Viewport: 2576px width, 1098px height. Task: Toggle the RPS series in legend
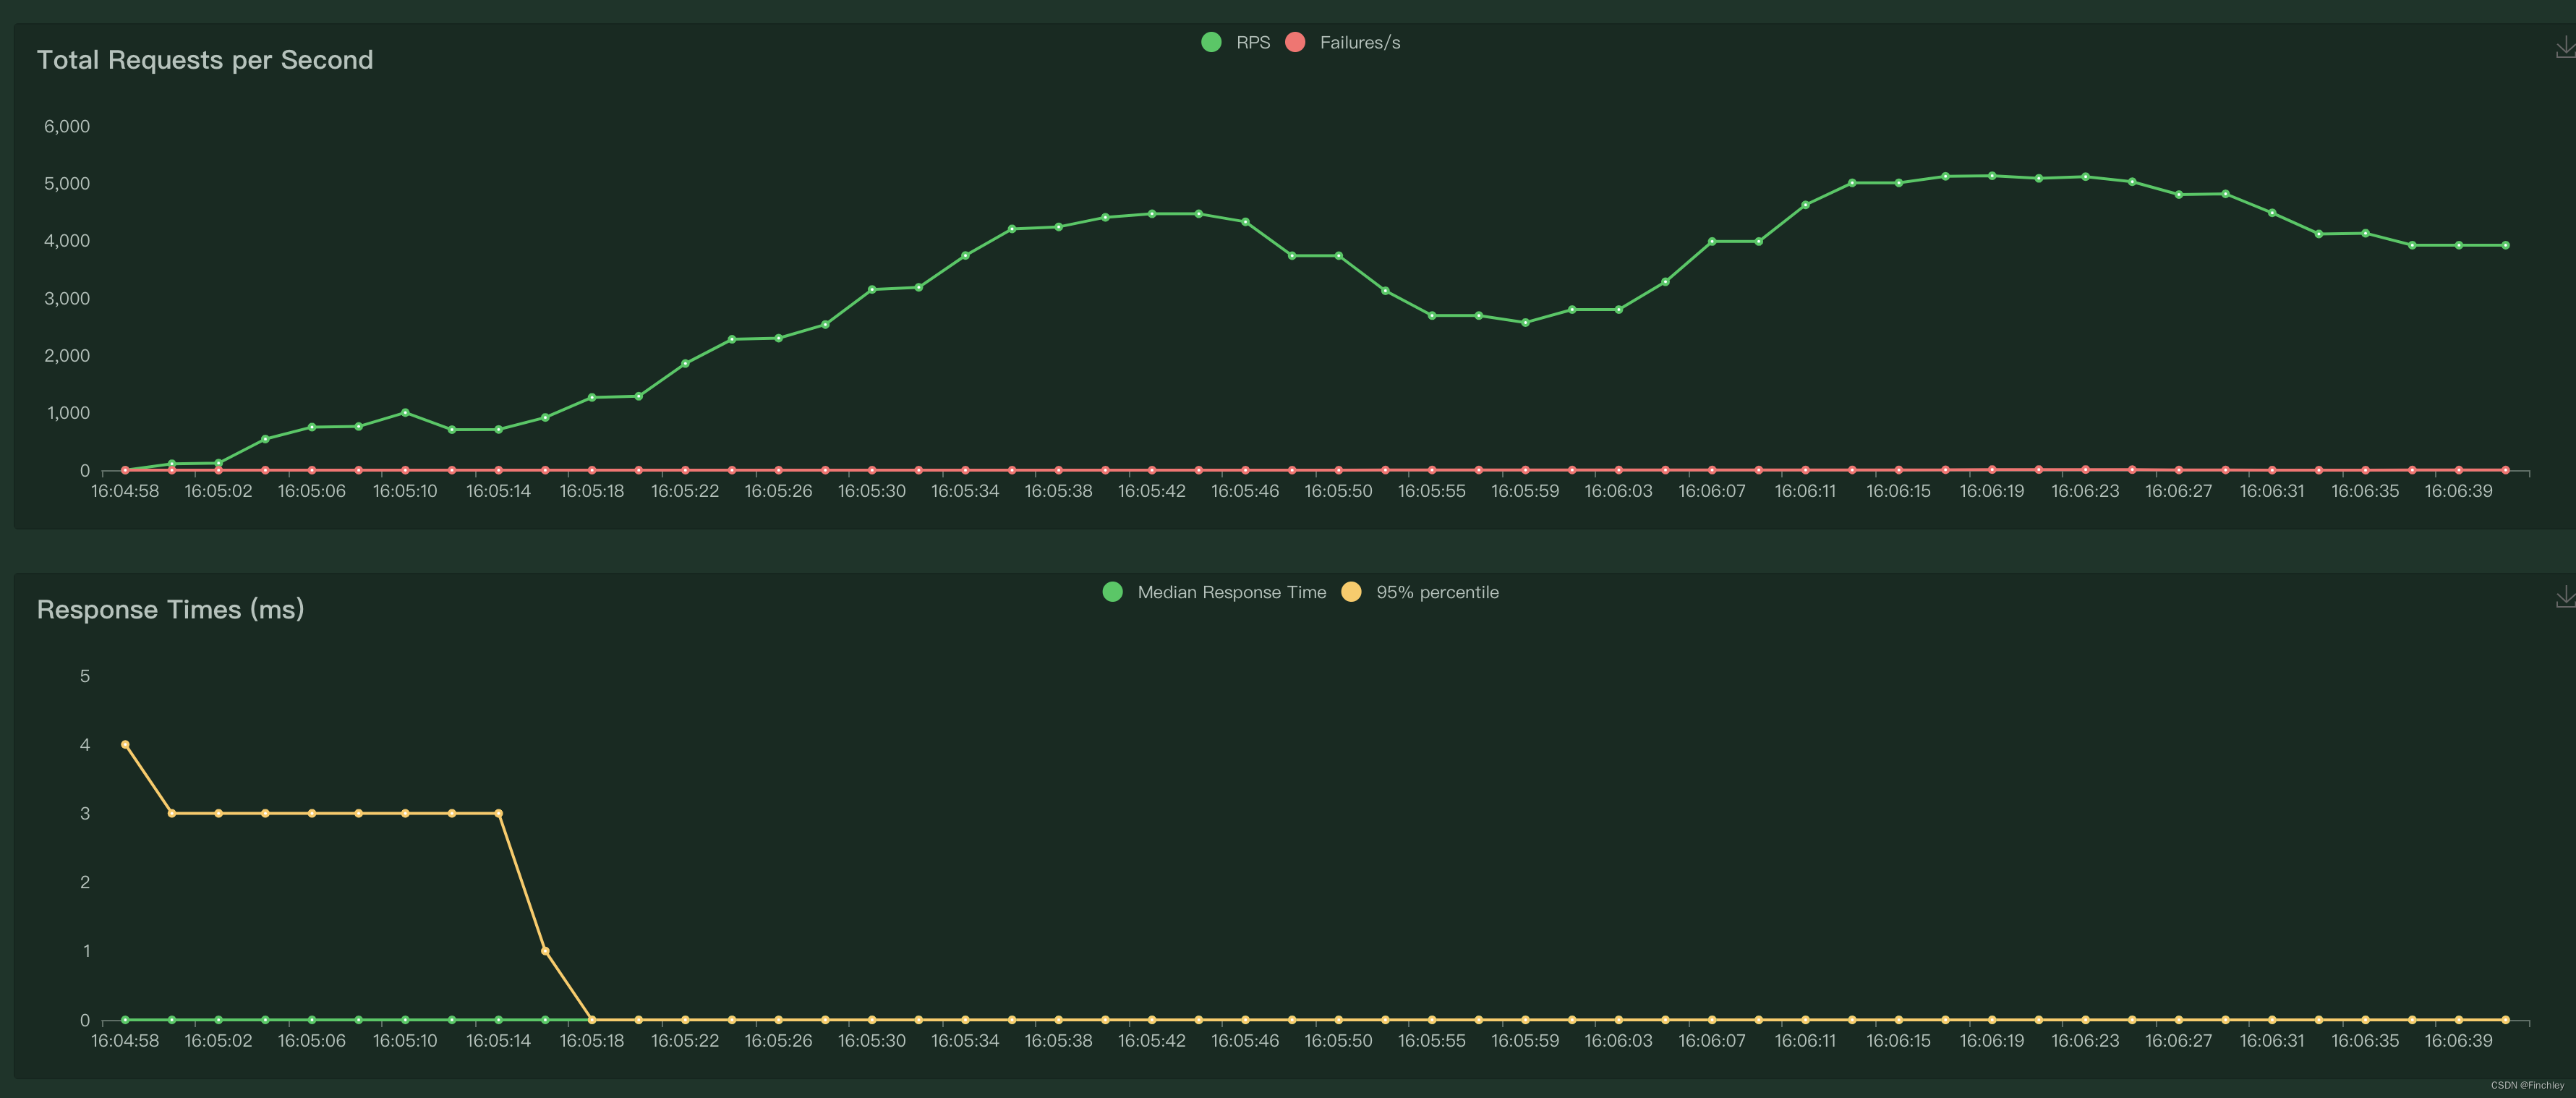coord(1235,42)
